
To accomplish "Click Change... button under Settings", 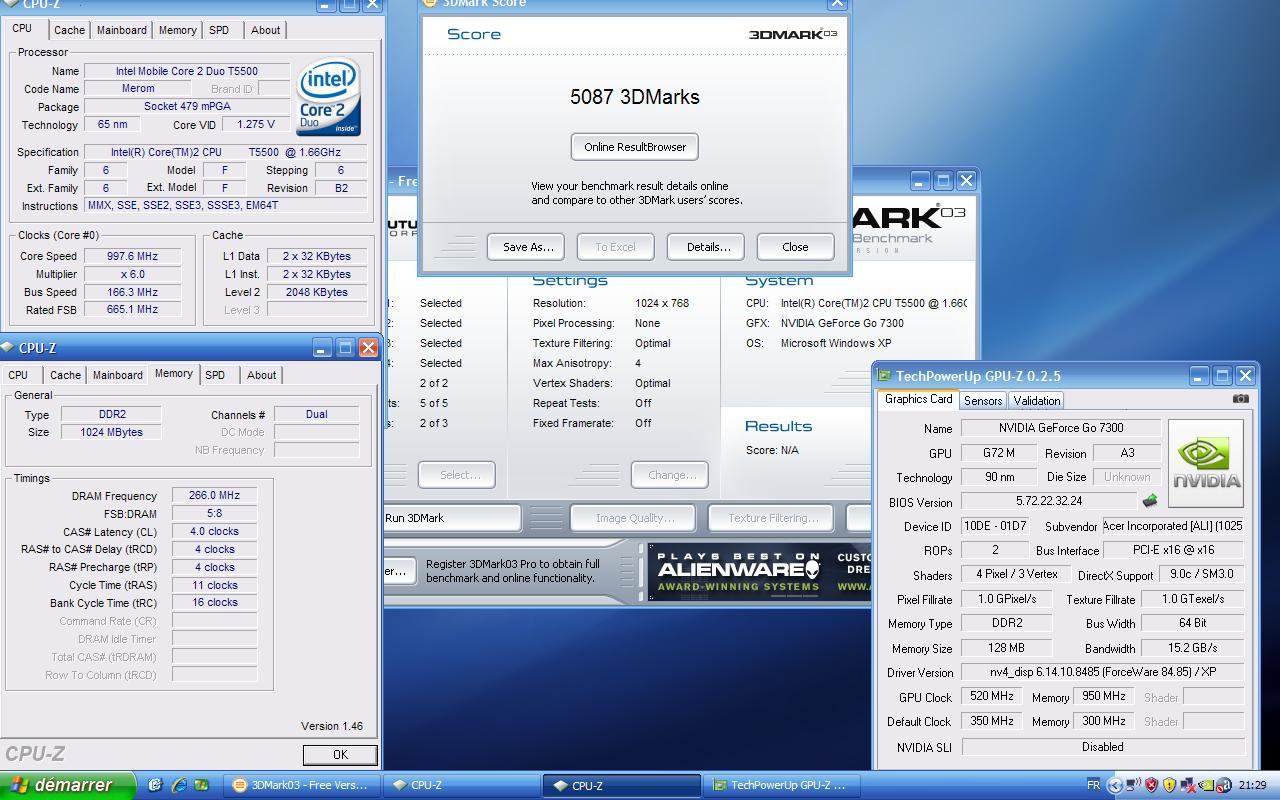I will [670, 475].
